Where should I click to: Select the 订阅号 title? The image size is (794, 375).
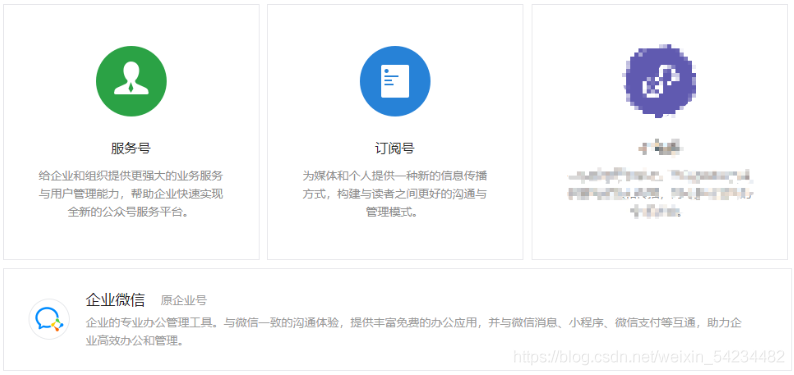tap(395, 148)
